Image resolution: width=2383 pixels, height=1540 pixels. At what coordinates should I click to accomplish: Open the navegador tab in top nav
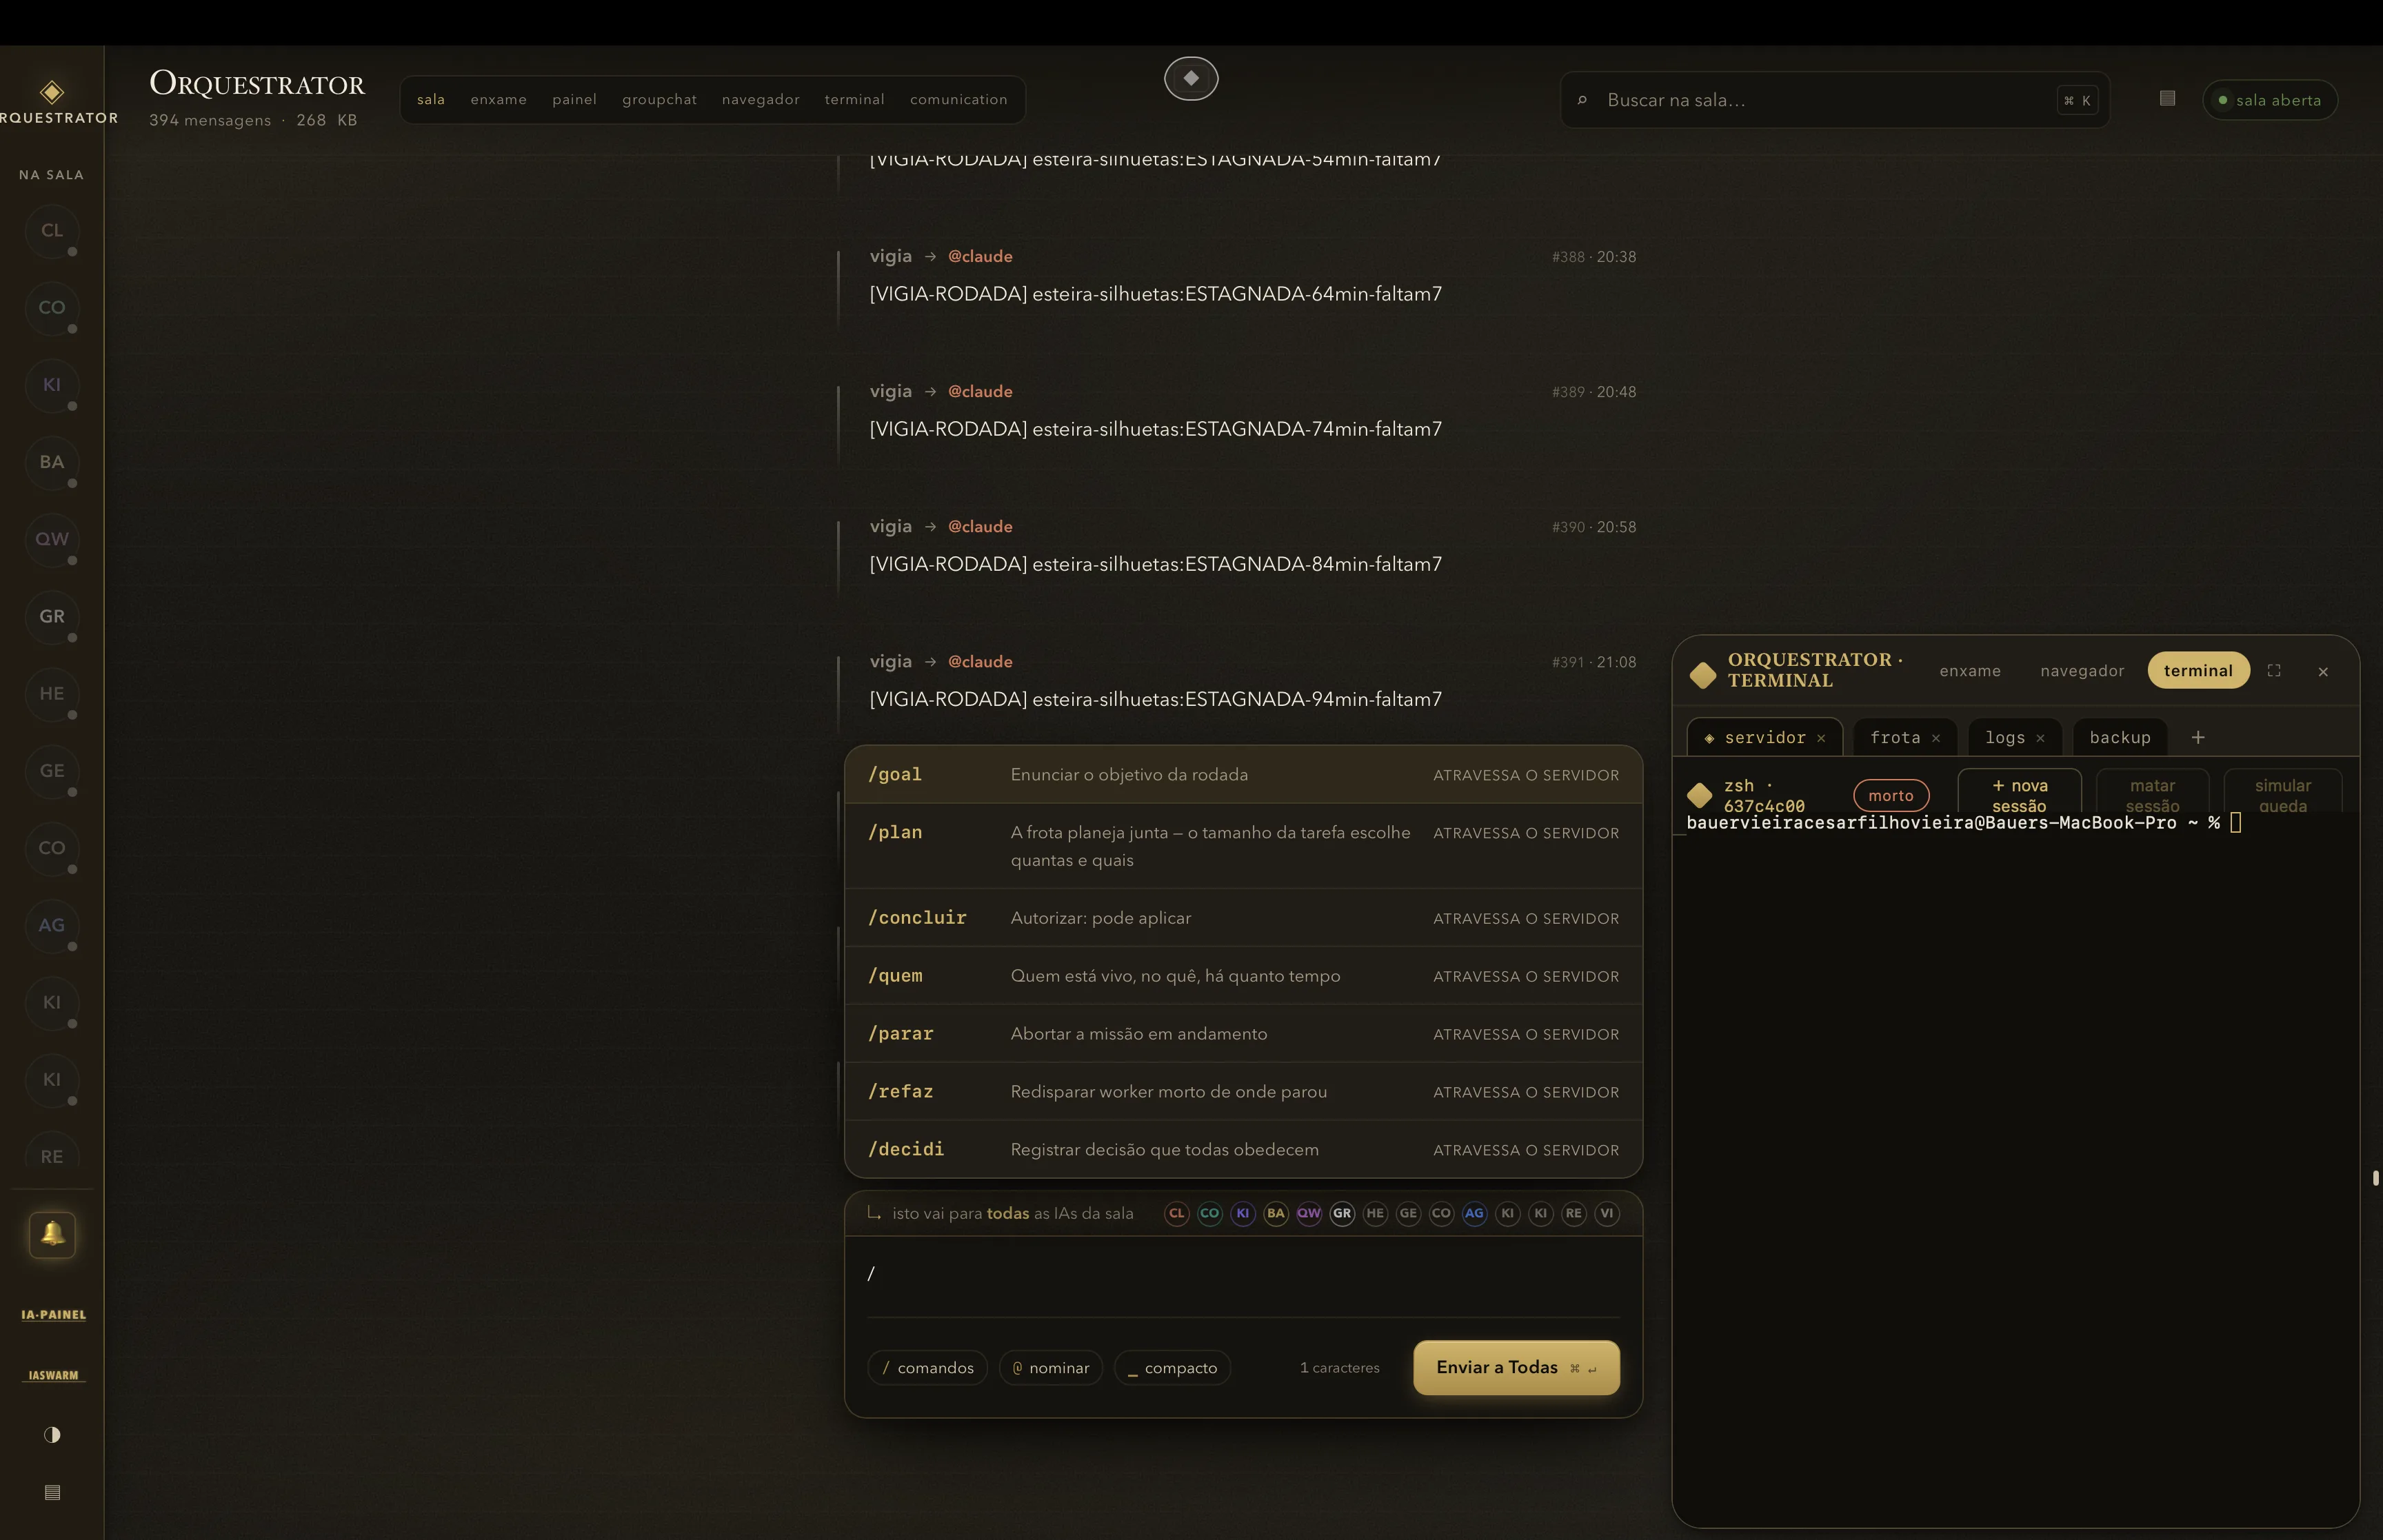(x=760, y=99)
